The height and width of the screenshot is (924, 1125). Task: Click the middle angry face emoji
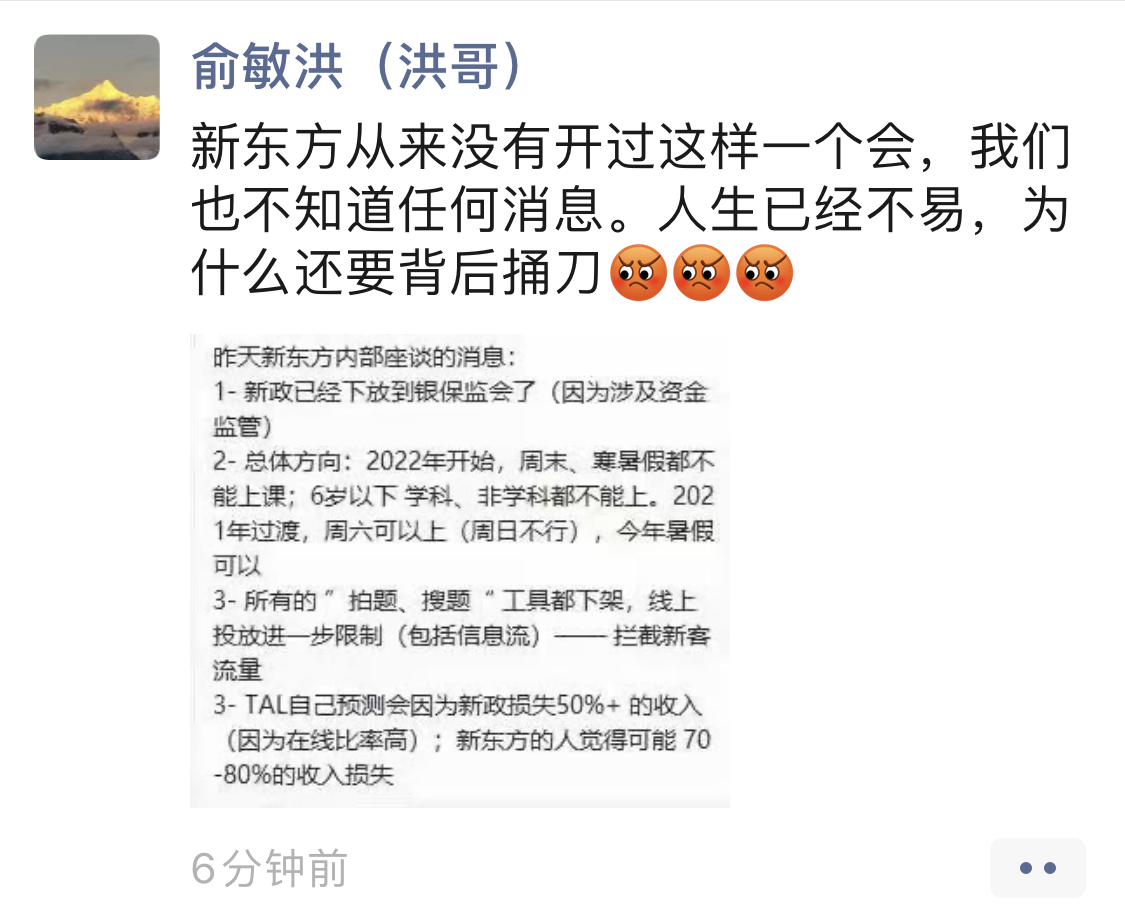tap(702, 273)
